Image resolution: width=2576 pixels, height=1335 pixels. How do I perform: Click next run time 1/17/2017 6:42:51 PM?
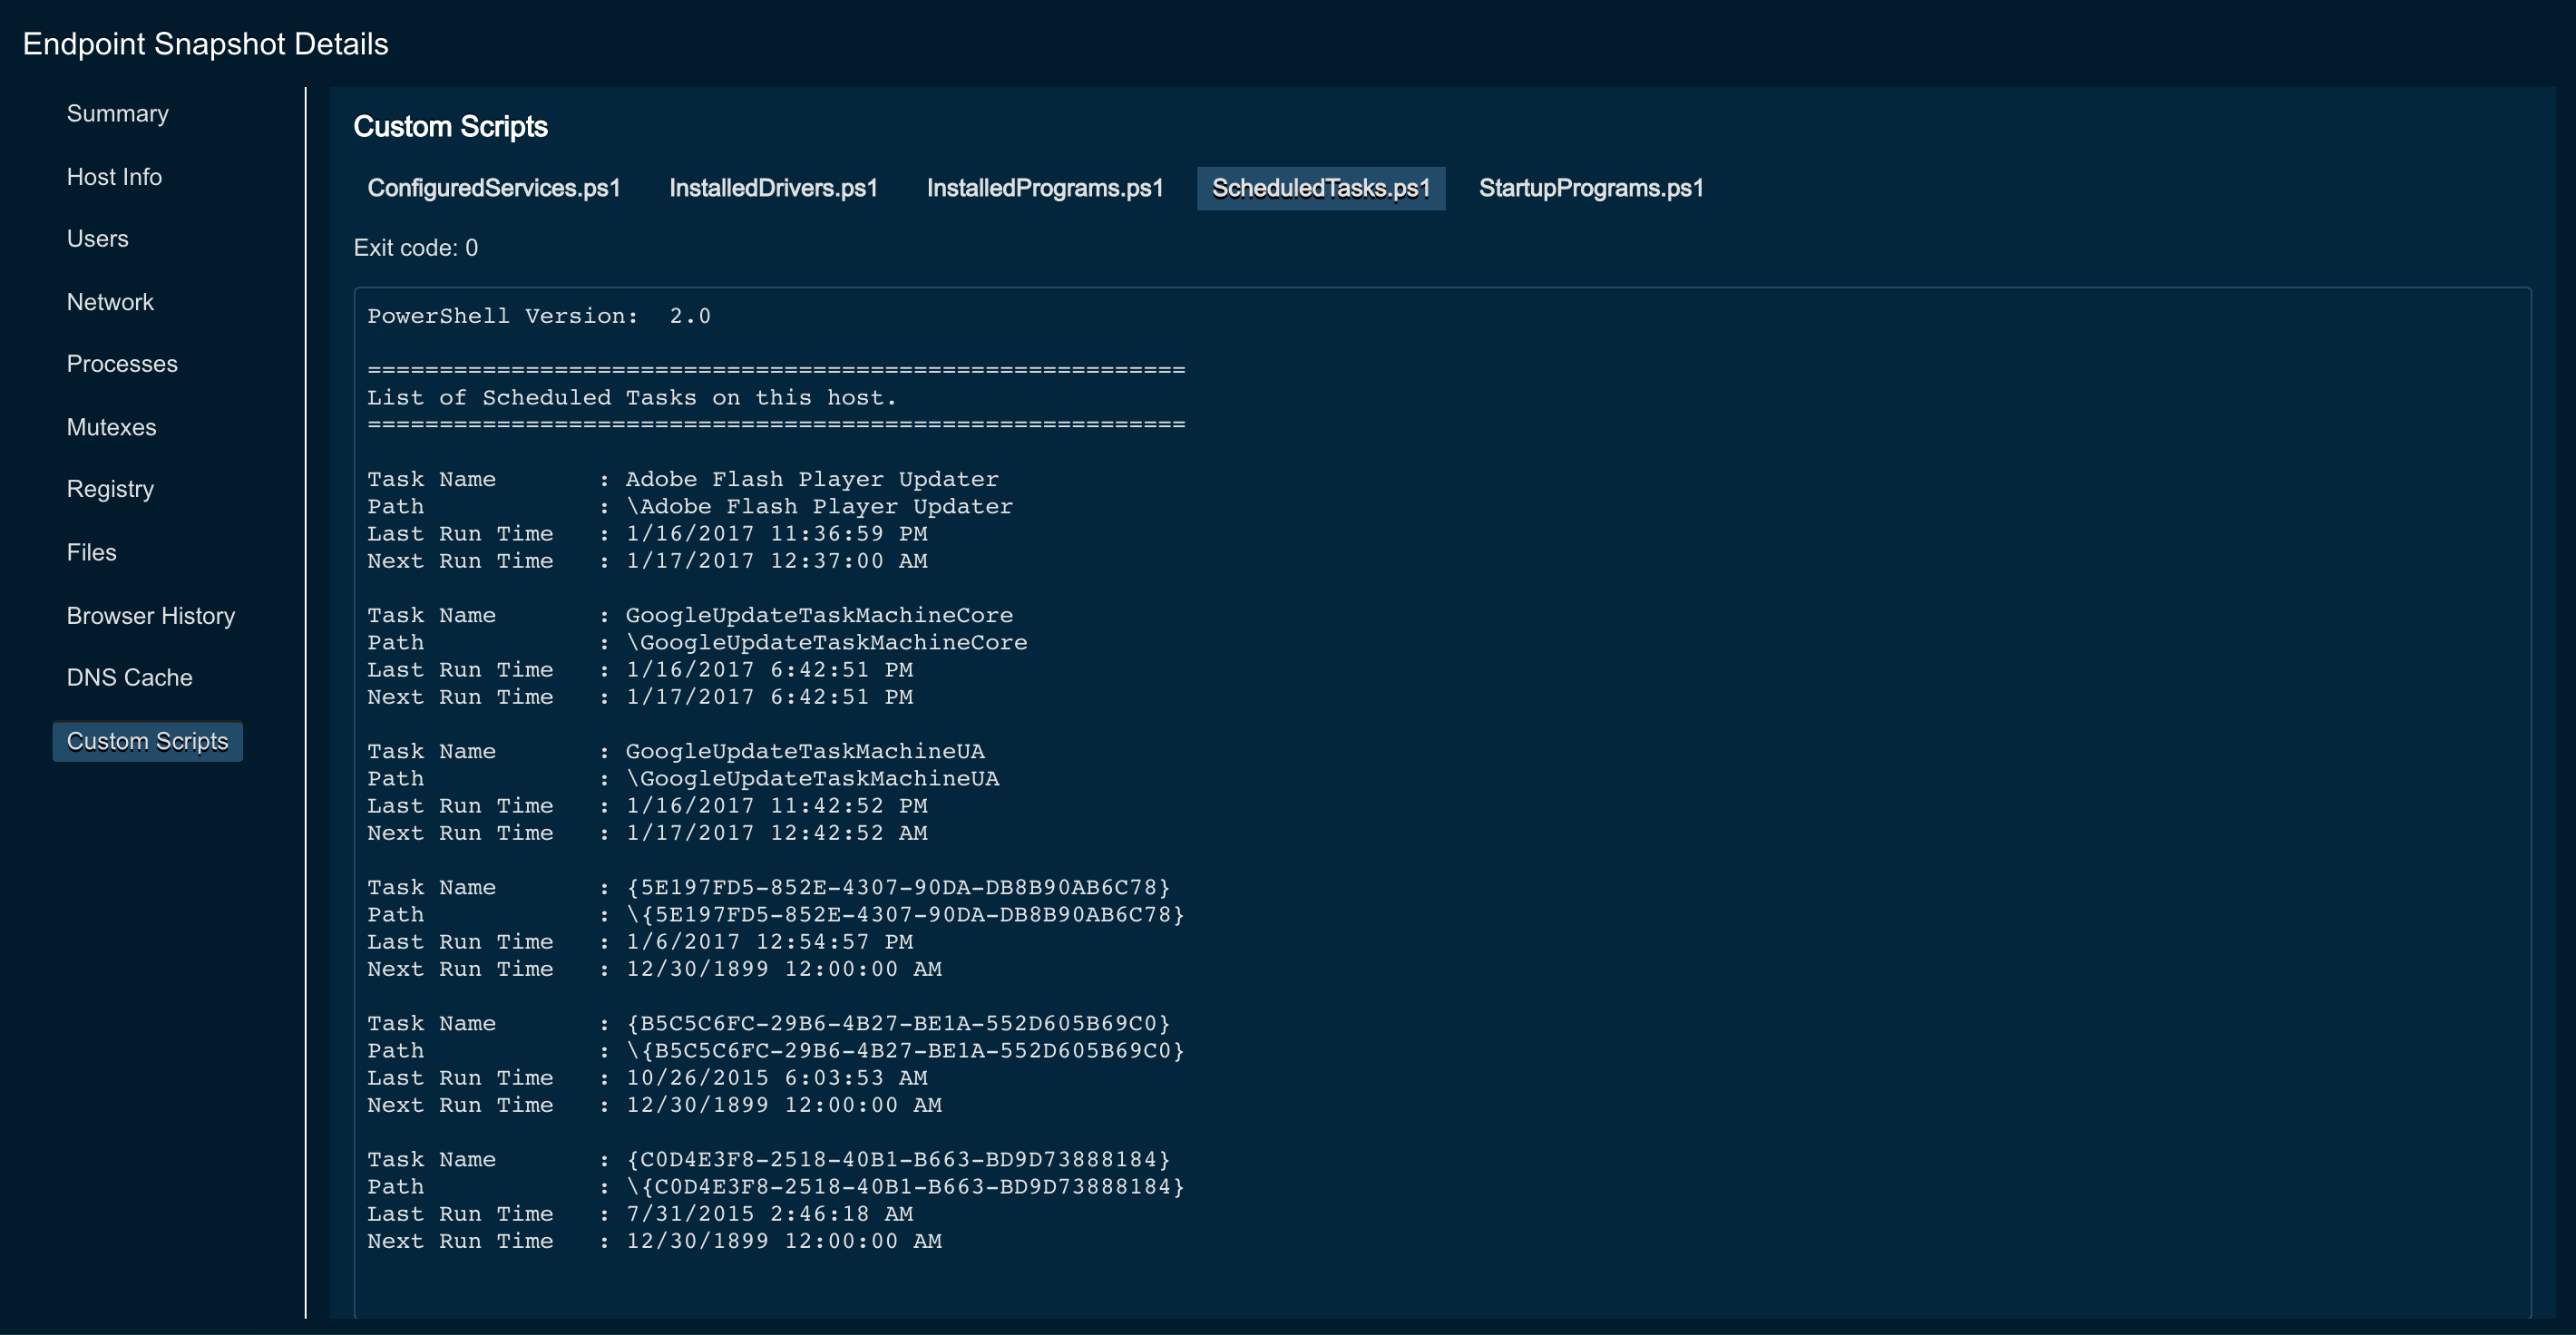(x=769, y=697)
